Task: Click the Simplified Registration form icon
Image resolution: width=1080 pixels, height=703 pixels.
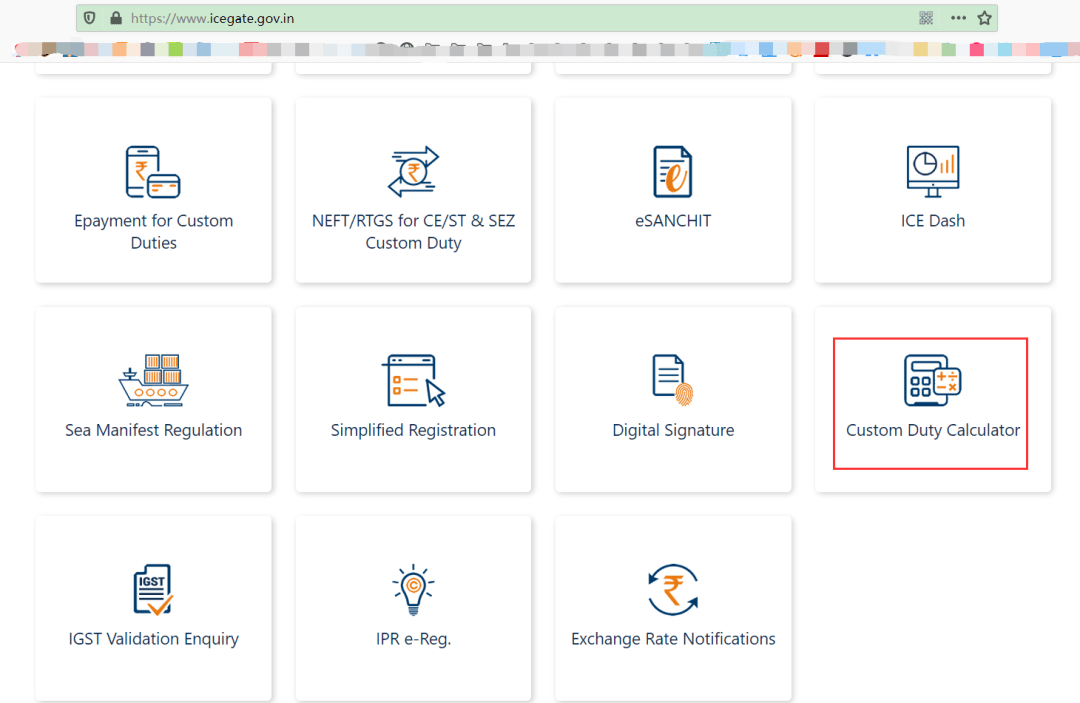Action: coord(413,380)
